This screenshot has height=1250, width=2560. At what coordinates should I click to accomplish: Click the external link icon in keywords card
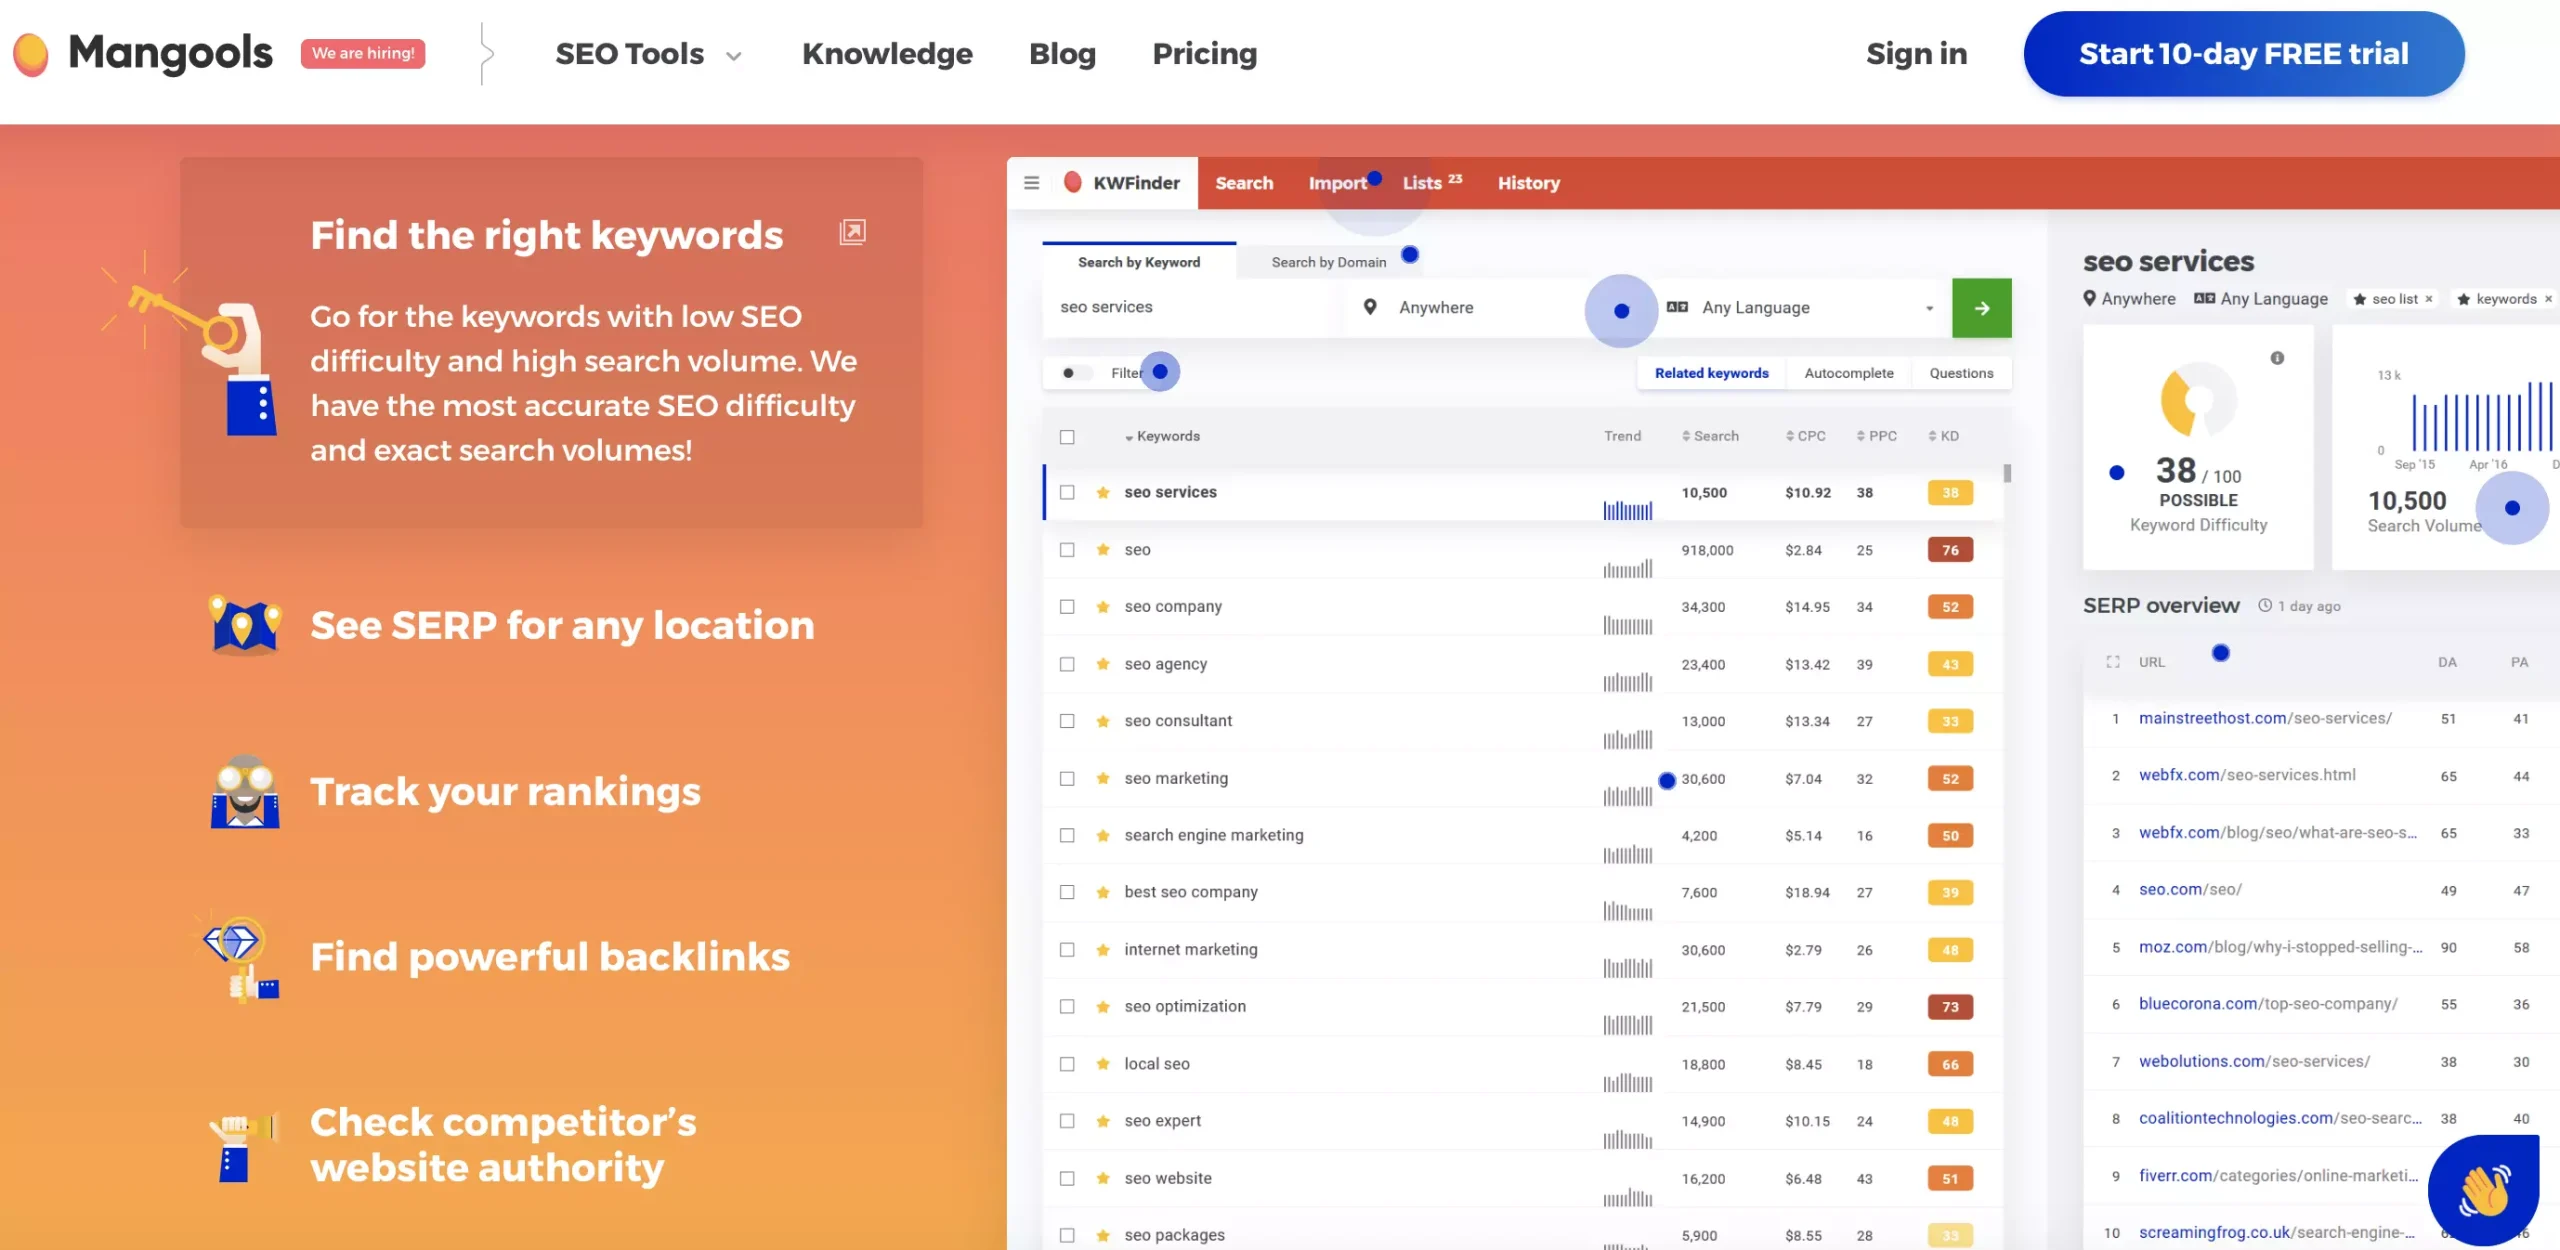click(852, 232)
